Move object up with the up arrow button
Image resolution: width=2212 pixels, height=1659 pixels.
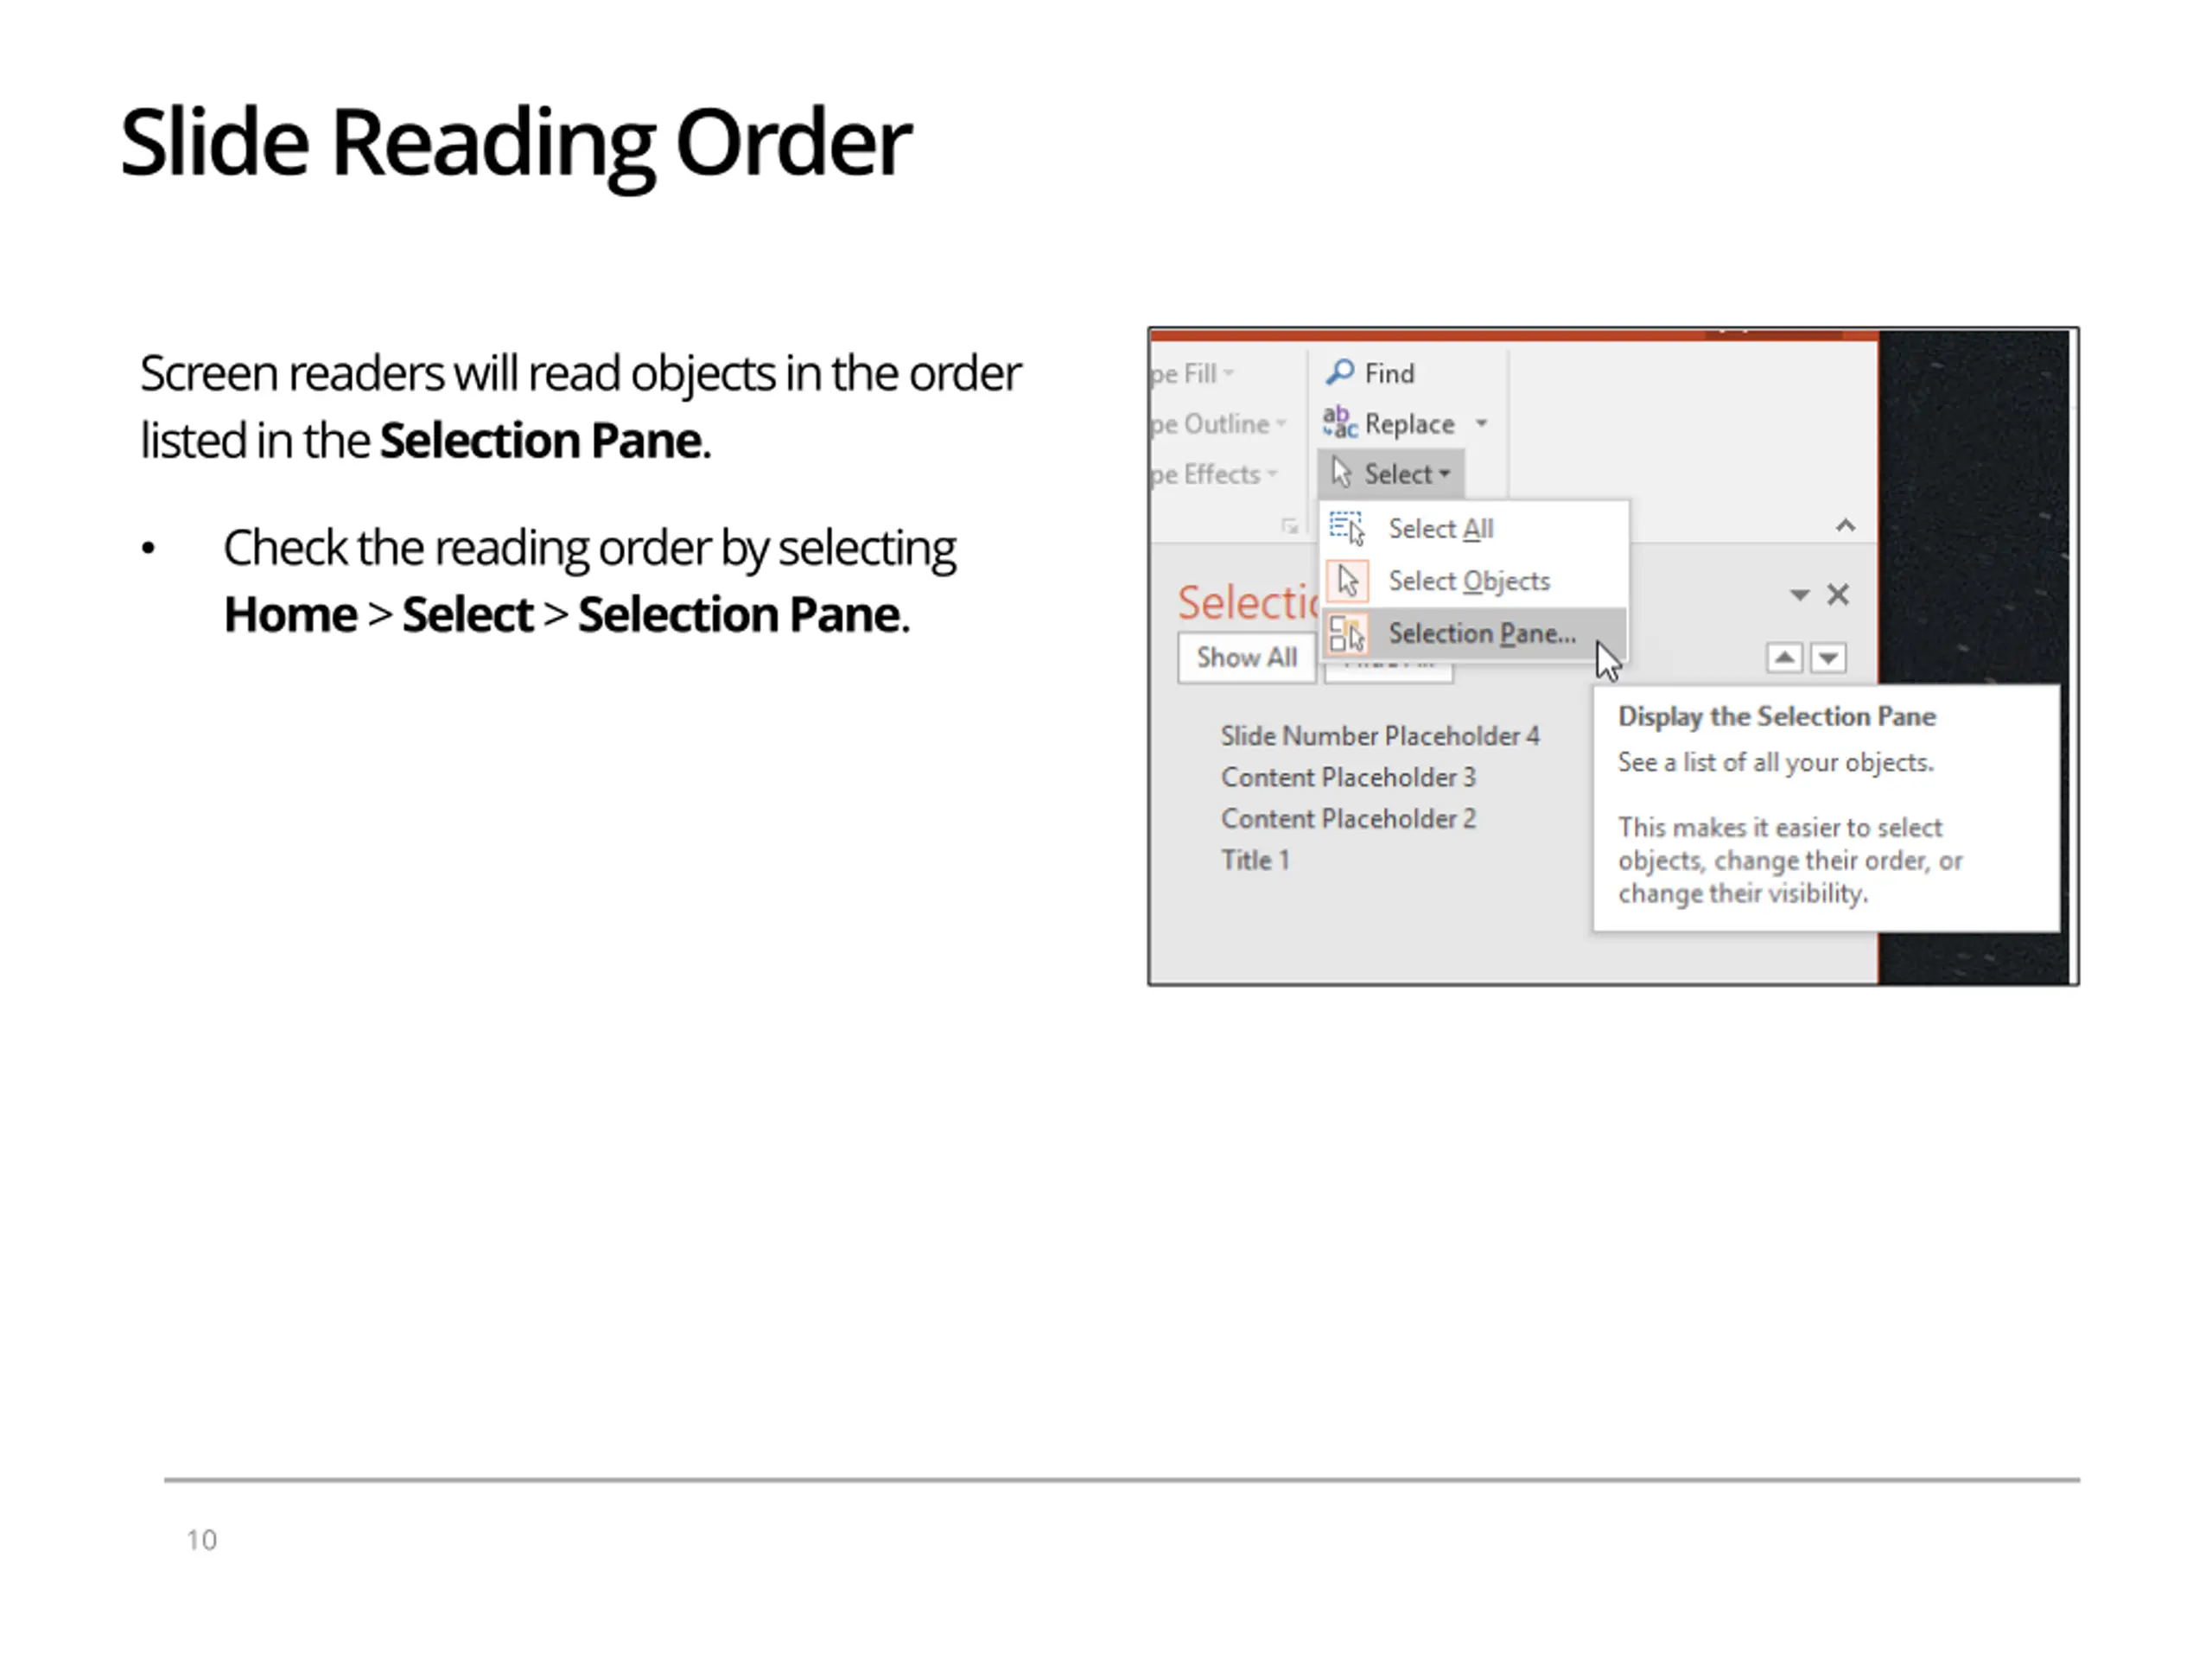[1785, 658]
